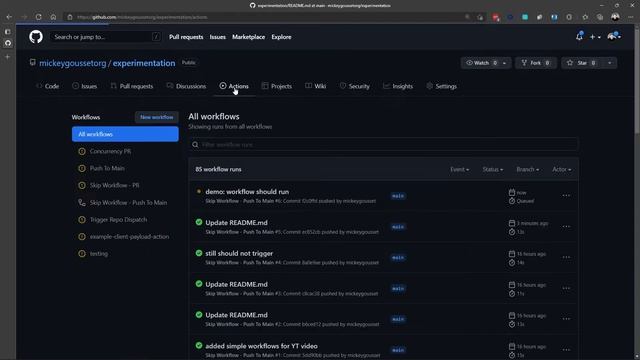This screenshot has width=640, height=360.
Task: Open the 3 minutes ago Update README.md run
Action: (236, 222)
